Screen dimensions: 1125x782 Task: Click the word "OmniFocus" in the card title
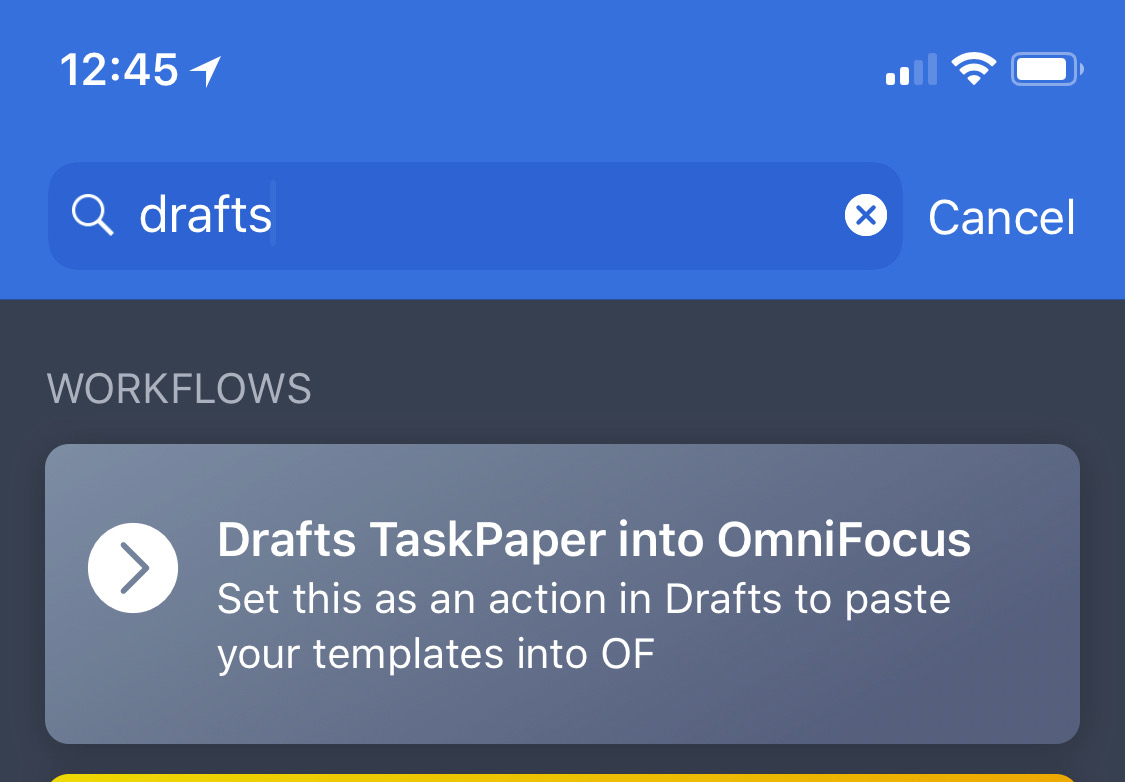tap(844, 540)
